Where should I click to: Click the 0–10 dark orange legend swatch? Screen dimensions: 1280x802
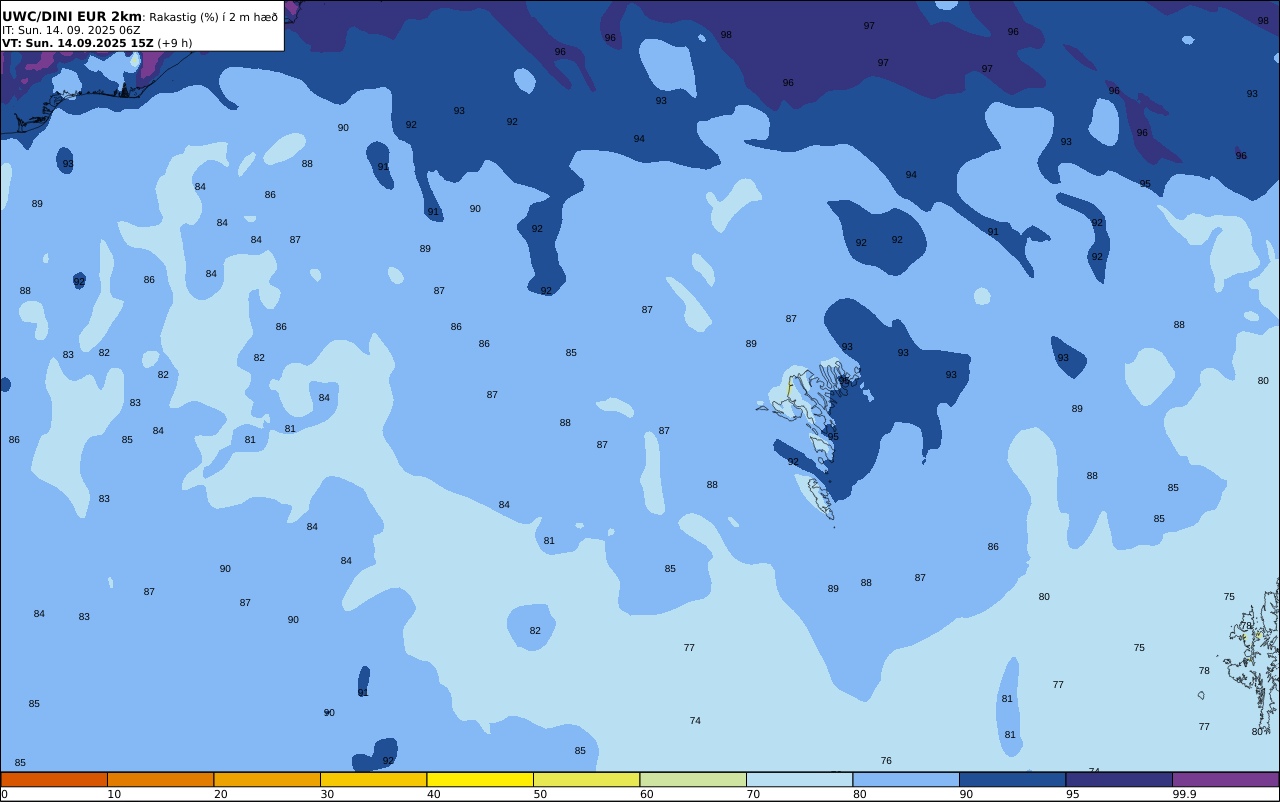(54, 779)
